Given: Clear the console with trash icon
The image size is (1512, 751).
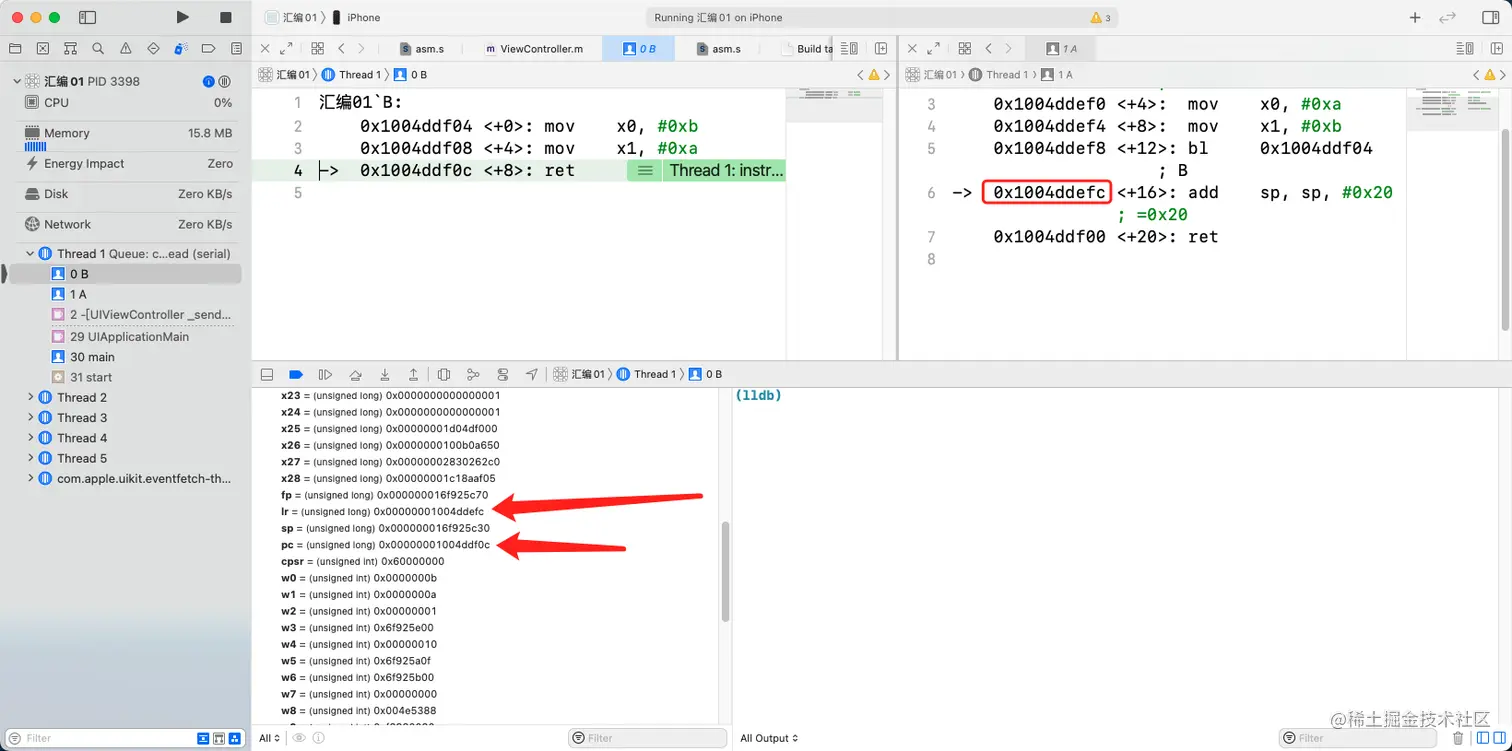Looking at the screenshot, I should pos(1457,738).
